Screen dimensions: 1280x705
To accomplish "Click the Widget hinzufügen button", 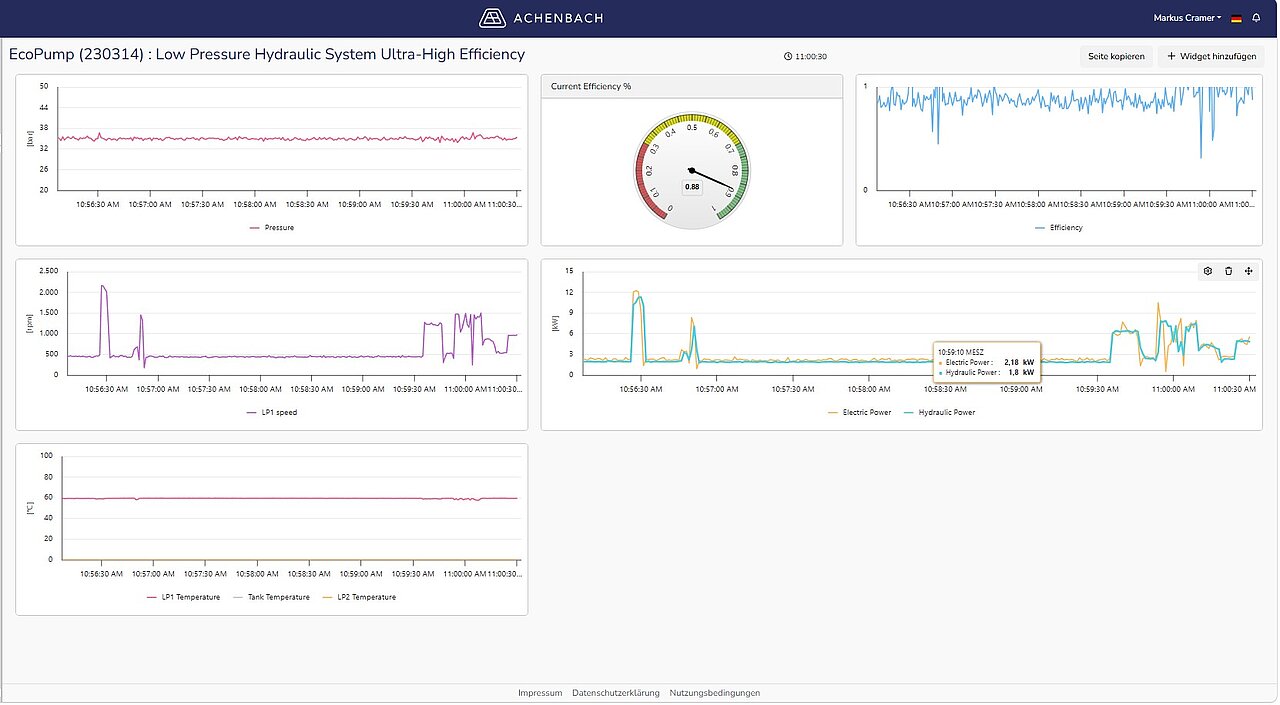I will click(x=1211, y=57).
